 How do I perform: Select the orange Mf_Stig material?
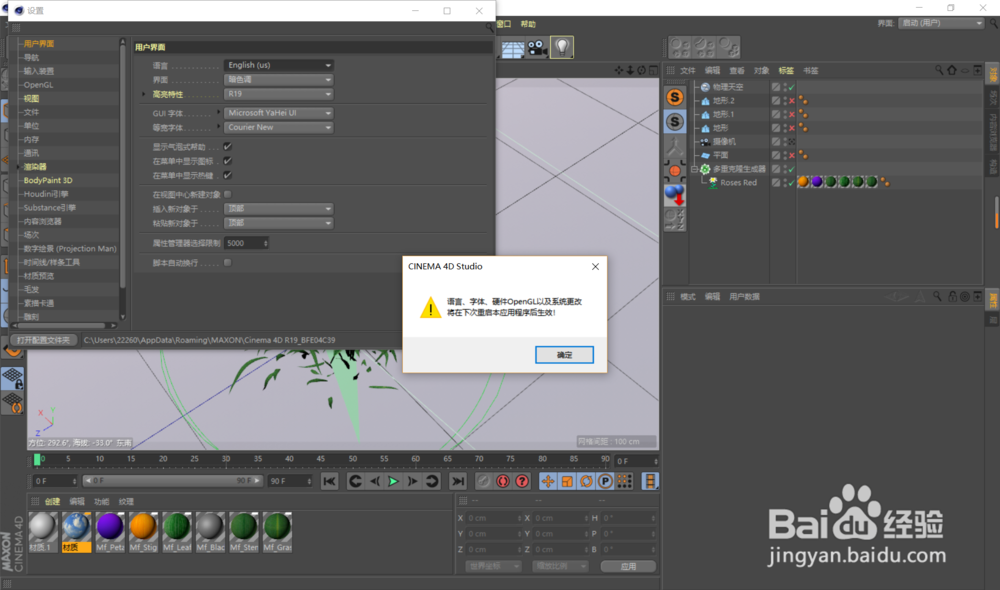pyautogui.click(x=143, y=532)
